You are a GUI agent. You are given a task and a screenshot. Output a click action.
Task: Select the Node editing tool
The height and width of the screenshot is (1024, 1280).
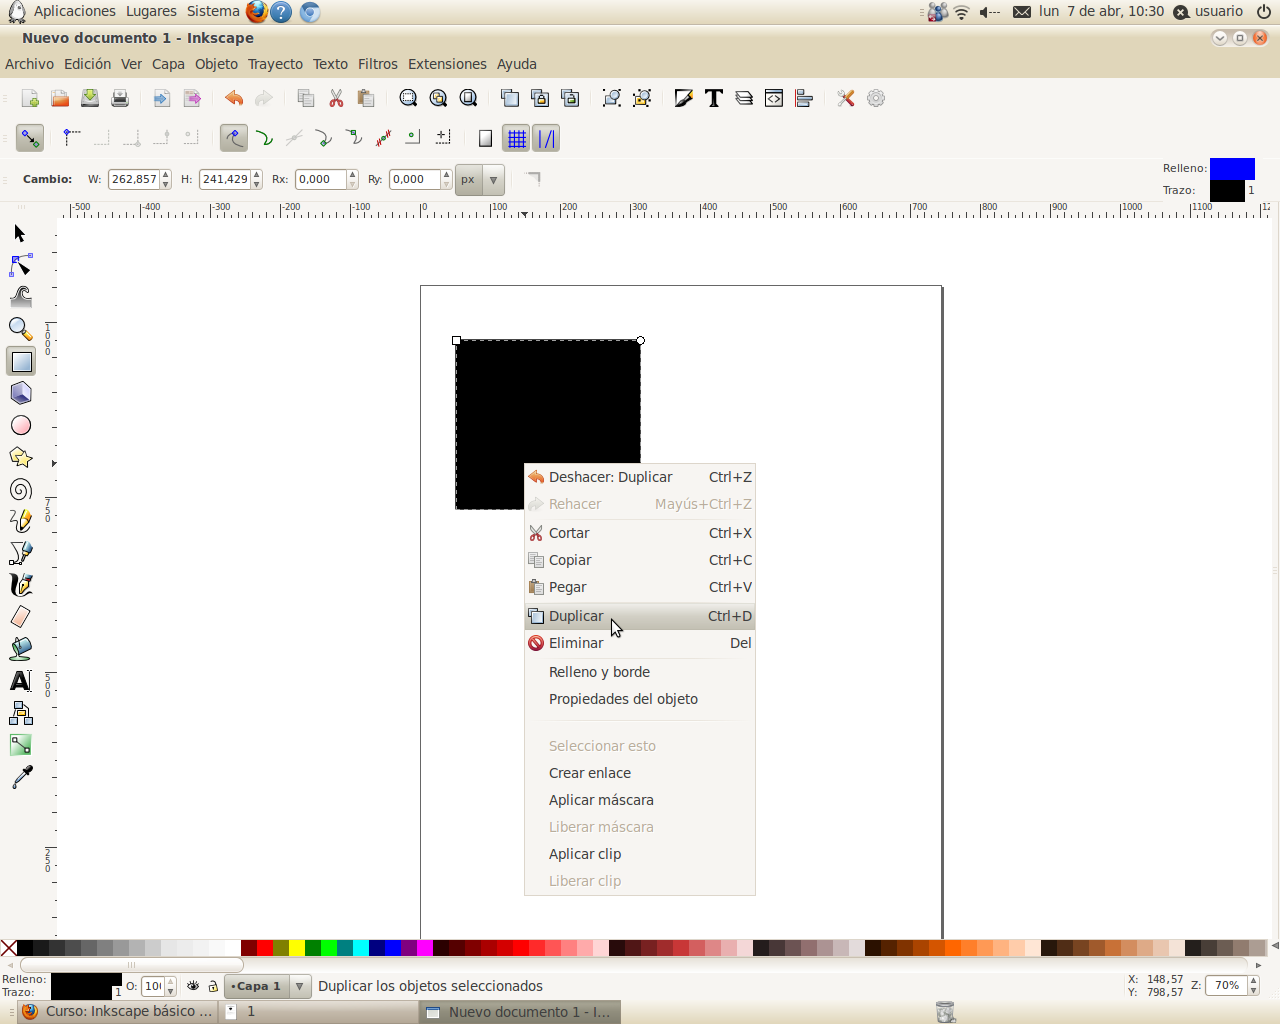(21, 265)
